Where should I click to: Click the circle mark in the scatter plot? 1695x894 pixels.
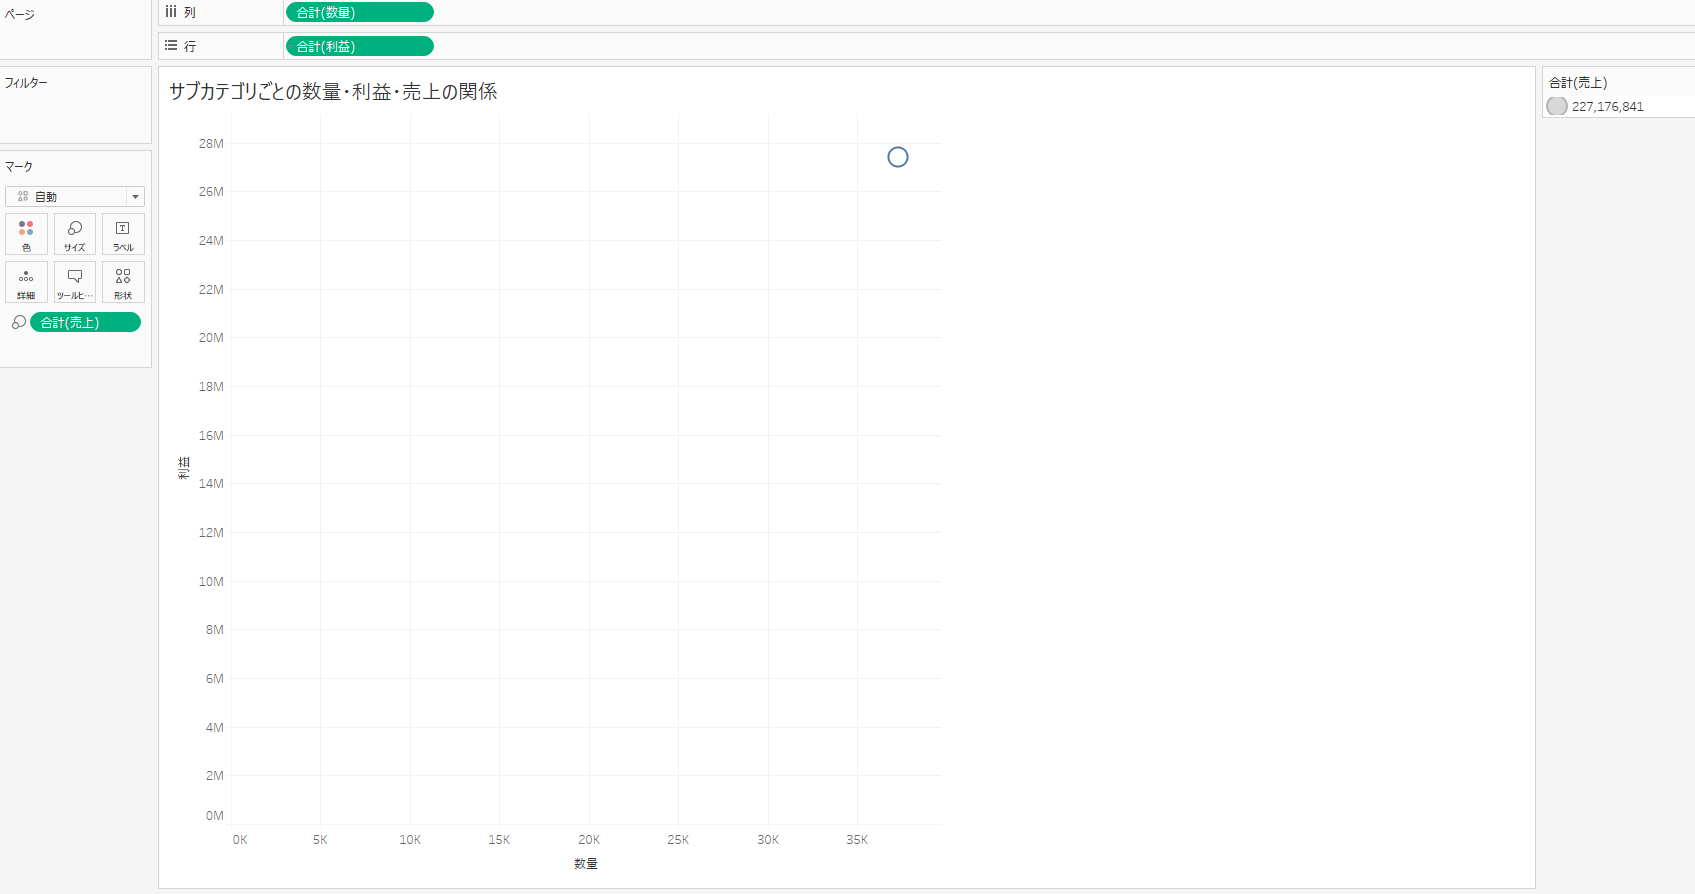tap(898, 157)
